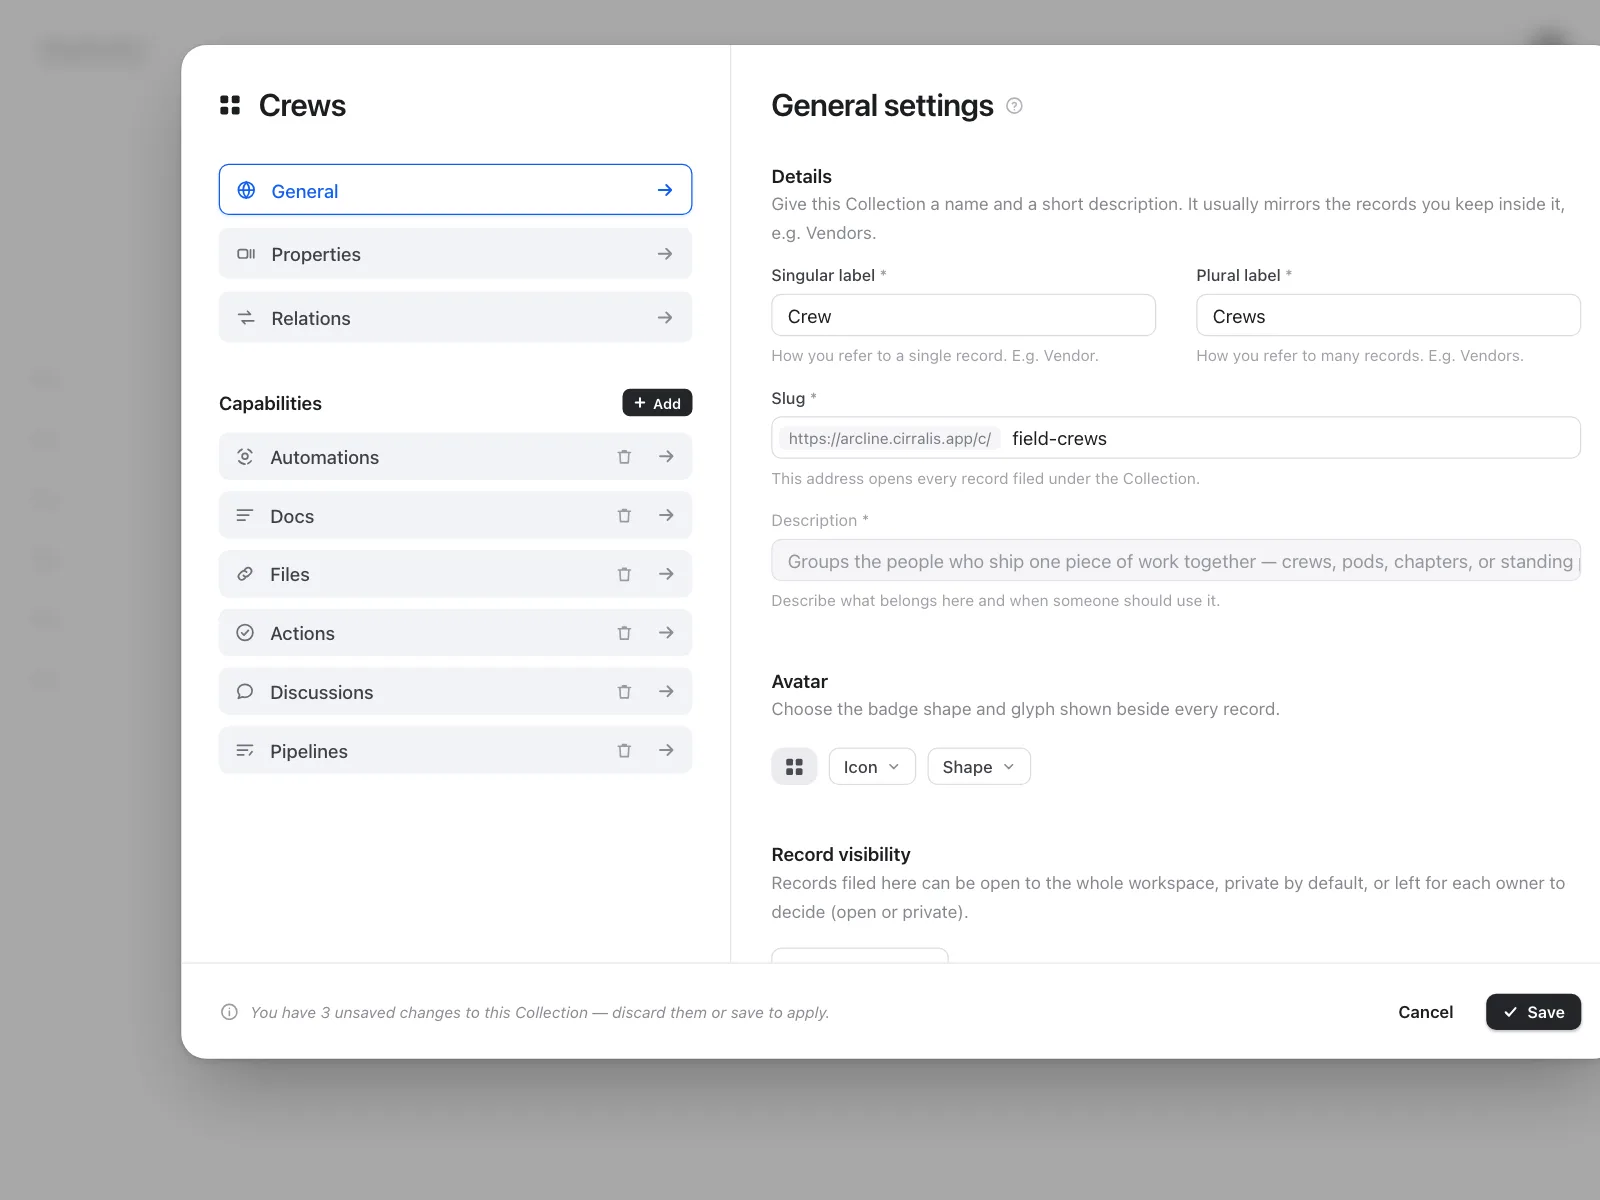Edit the Plural label field

pyautogui.click(x=1388, y=316)
